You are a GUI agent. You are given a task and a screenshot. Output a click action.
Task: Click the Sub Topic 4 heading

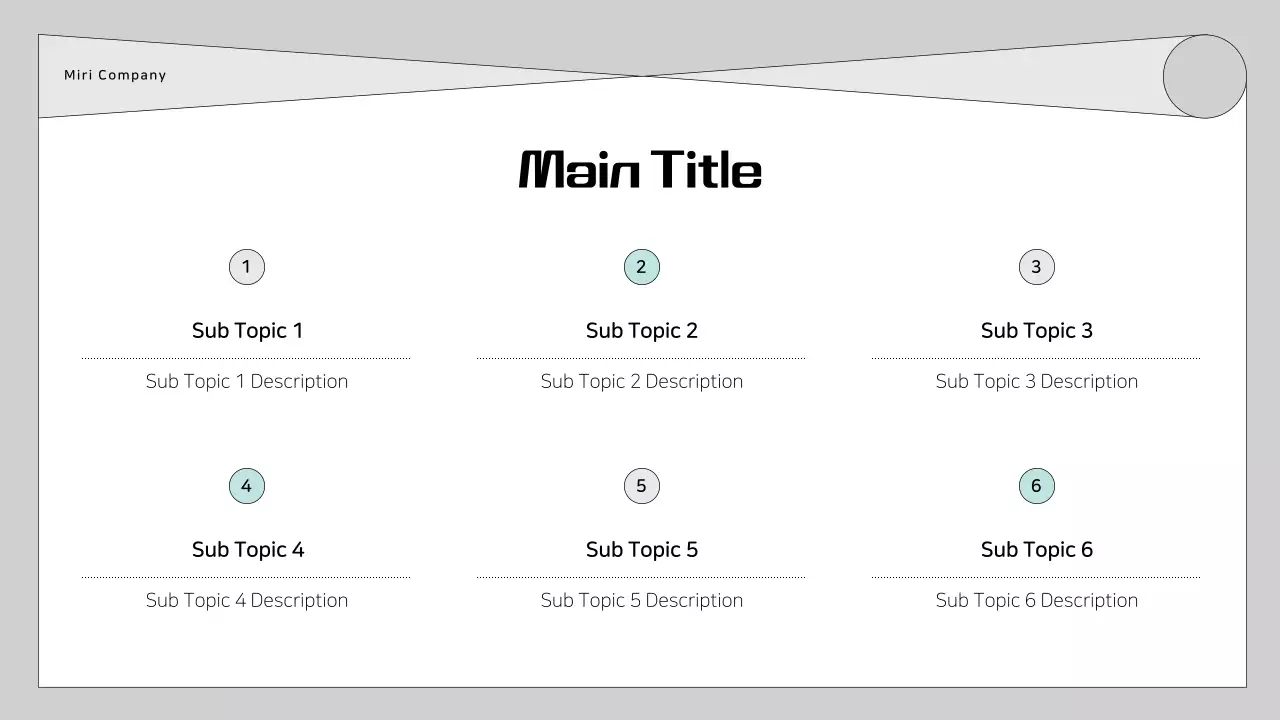click(248, 550)
